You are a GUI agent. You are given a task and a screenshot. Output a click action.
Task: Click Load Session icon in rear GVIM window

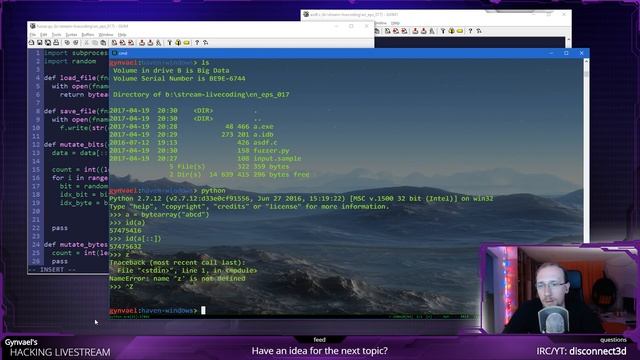[x=415, y=31]
